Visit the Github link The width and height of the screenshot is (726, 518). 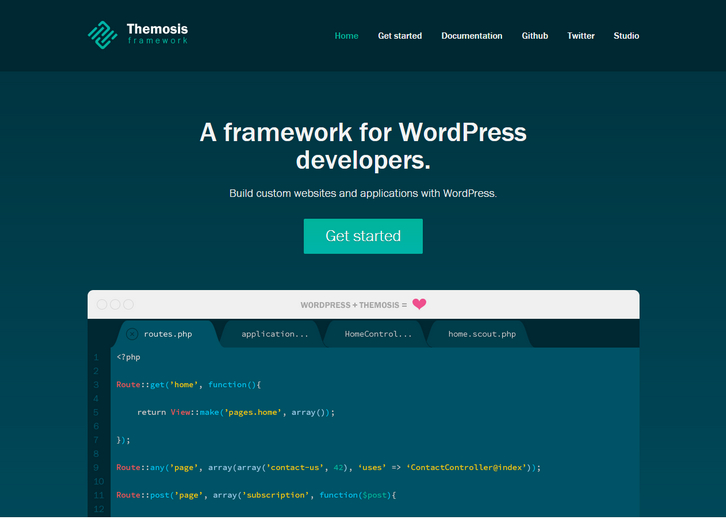(534, 36)
